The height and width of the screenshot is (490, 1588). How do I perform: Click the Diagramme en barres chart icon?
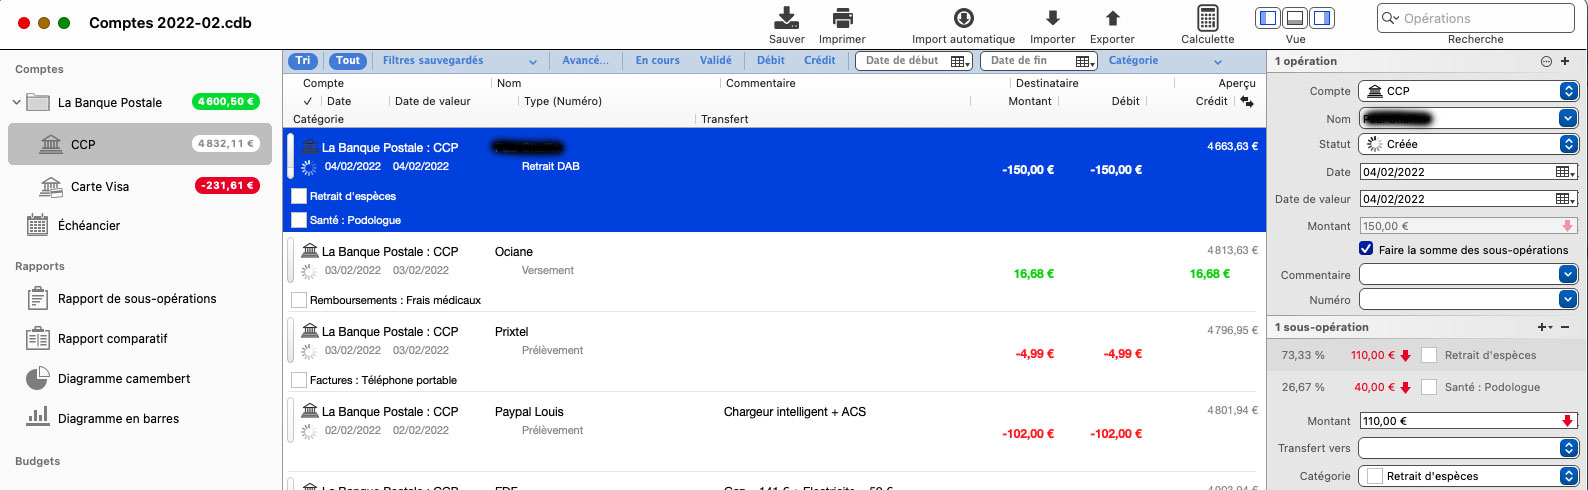[37, 416]
